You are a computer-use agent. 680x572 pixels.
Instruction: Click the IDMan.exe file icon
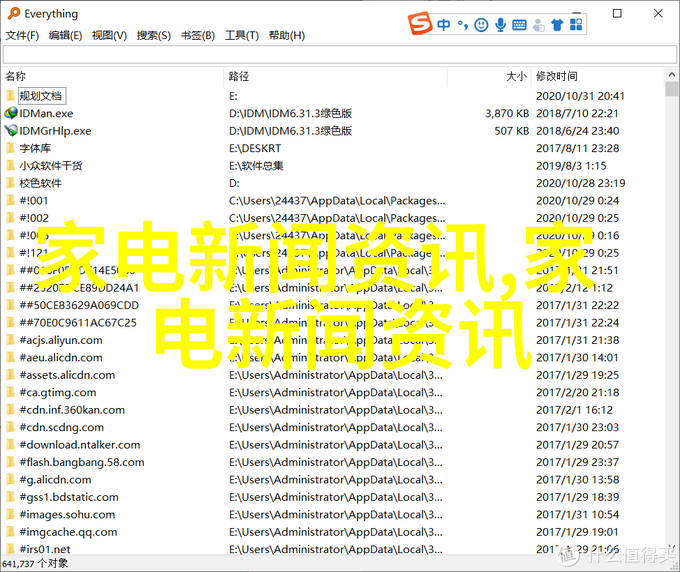click(x=11, y=114)
